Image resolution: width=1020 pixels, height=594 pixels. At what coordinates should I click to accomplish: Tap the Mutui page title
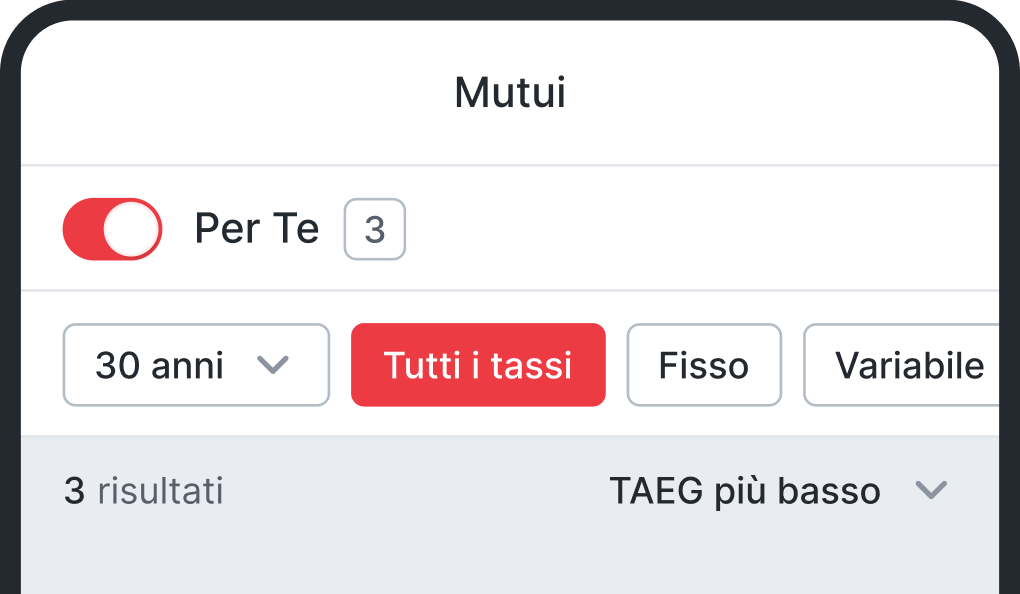click(510, 92)
